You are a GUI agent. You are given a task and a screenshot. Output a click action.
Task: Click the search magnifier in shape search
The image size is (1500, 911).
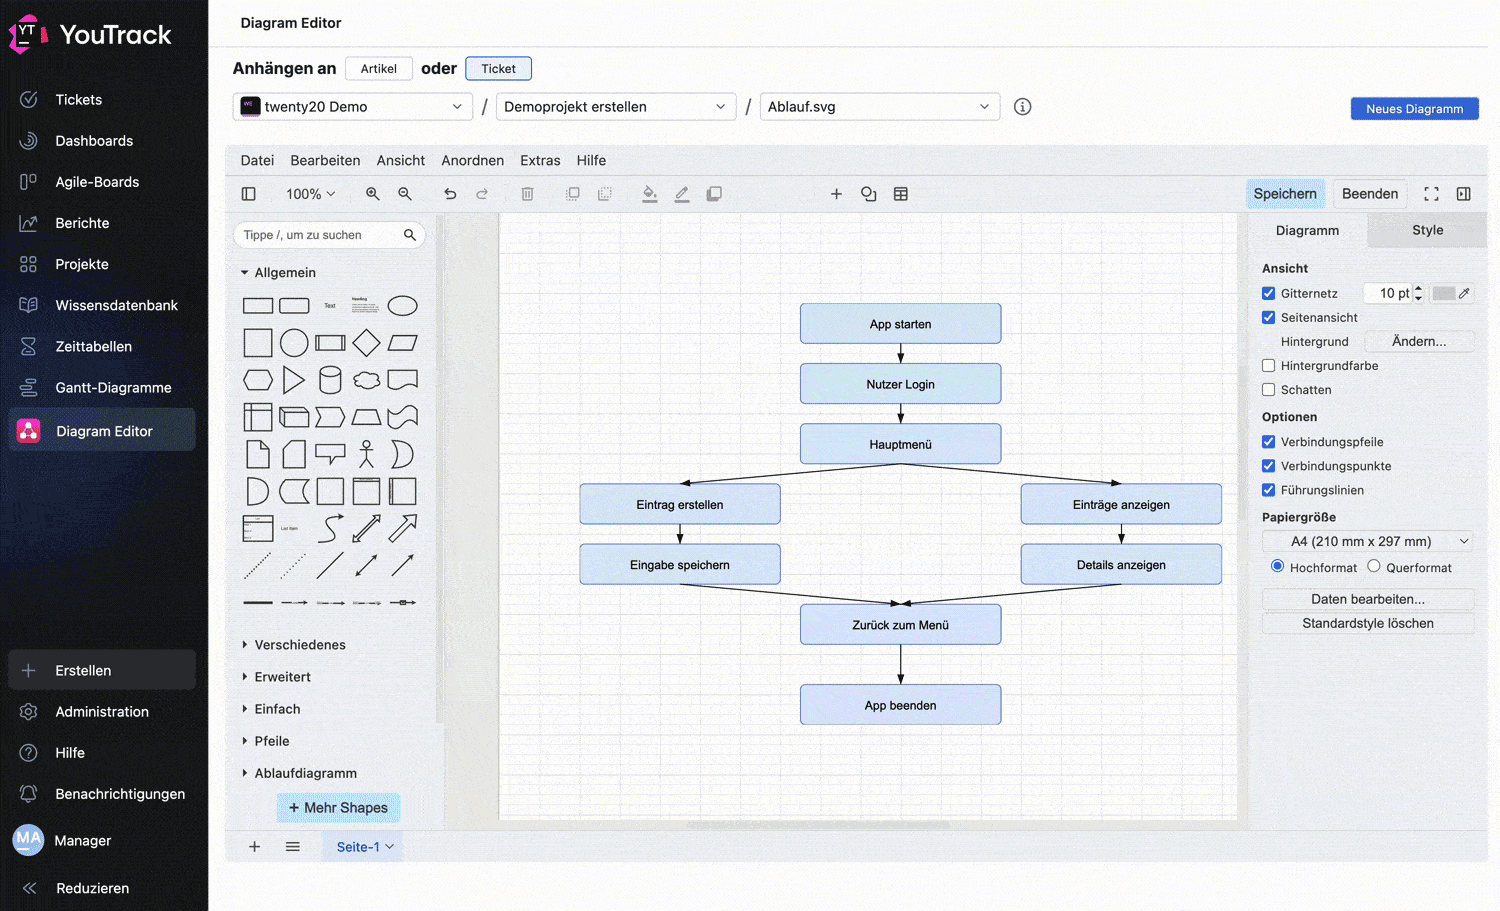[409, 235]
